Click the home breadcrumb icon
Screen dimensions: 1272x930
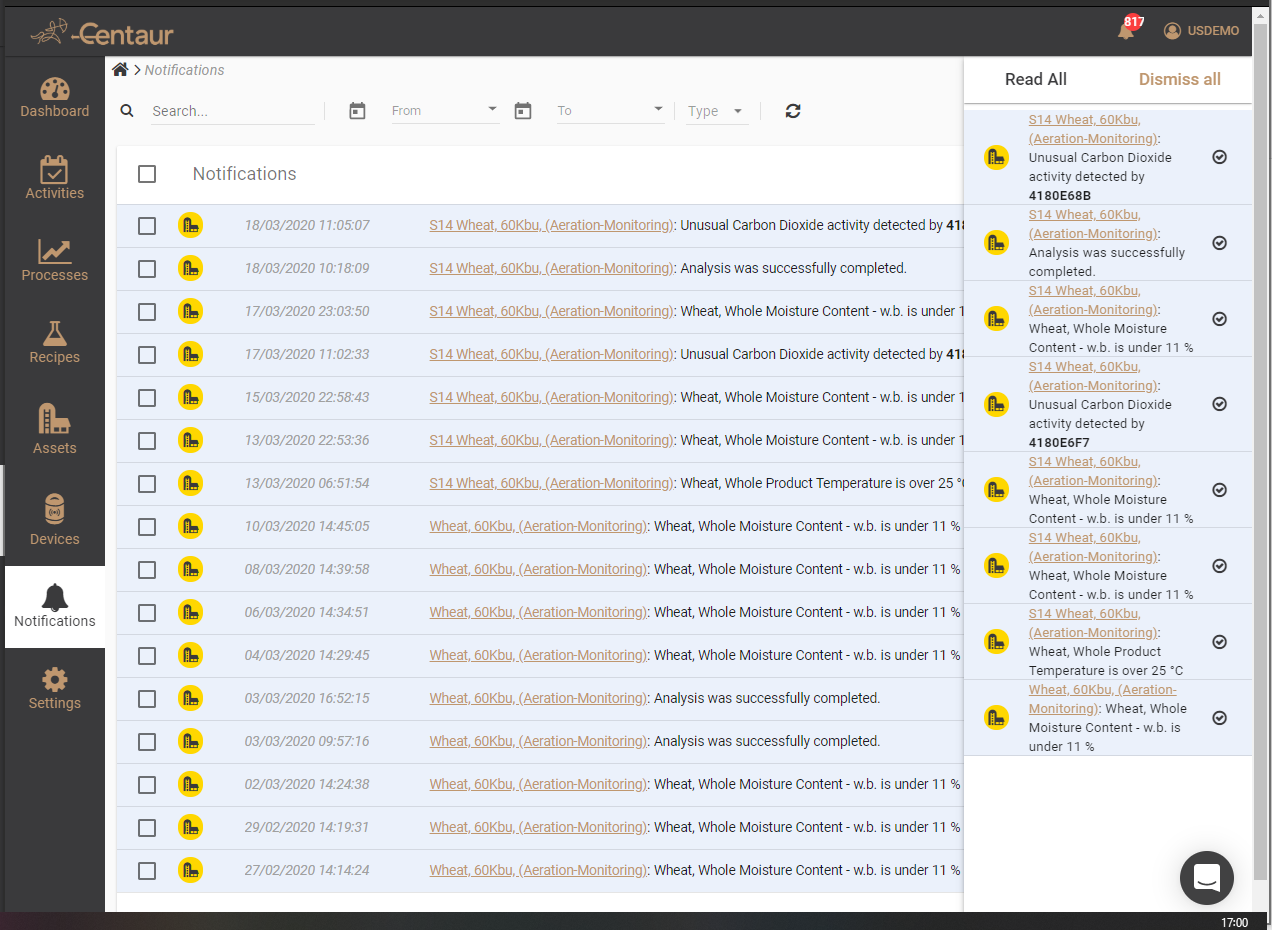(120, 69)
